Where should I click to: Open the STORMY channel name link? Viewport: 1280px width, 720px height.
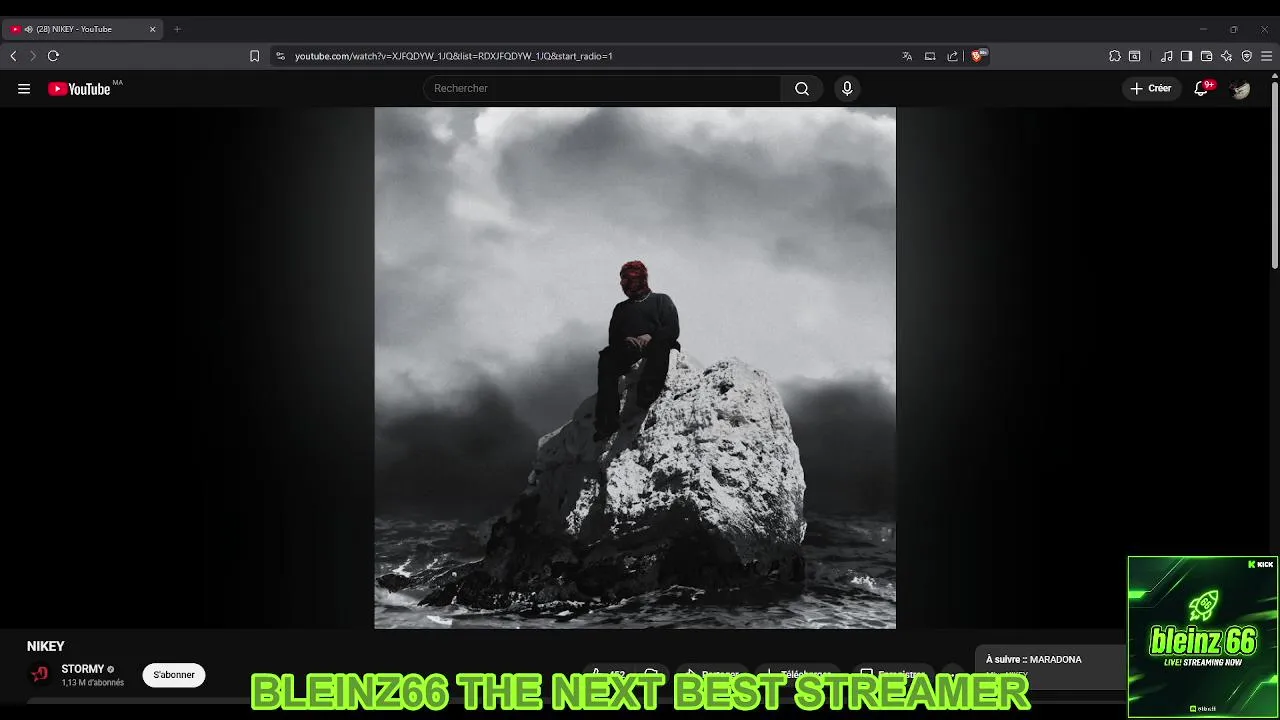coord(83,669)
